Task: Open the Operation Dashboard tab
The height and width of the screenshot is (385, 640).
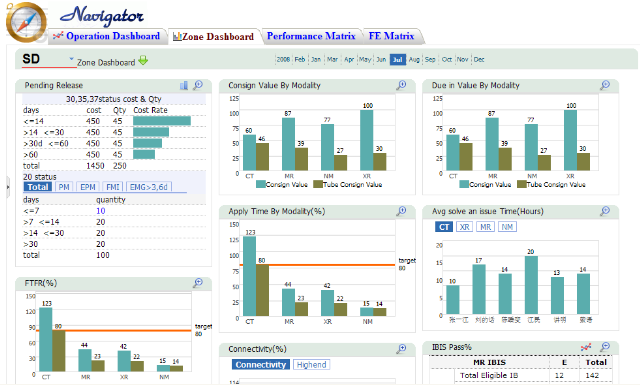Action: coord(107,36)
